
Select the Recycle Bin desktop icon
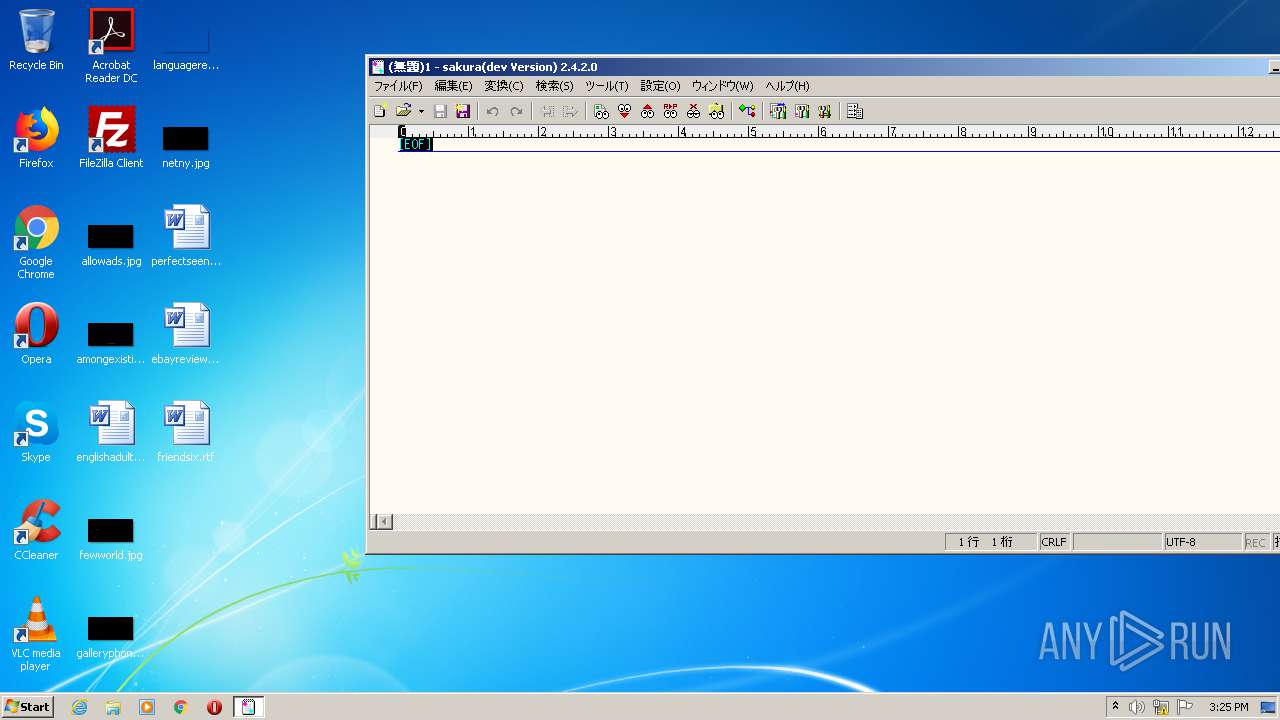pyautogui.click(x=36, y=40)
